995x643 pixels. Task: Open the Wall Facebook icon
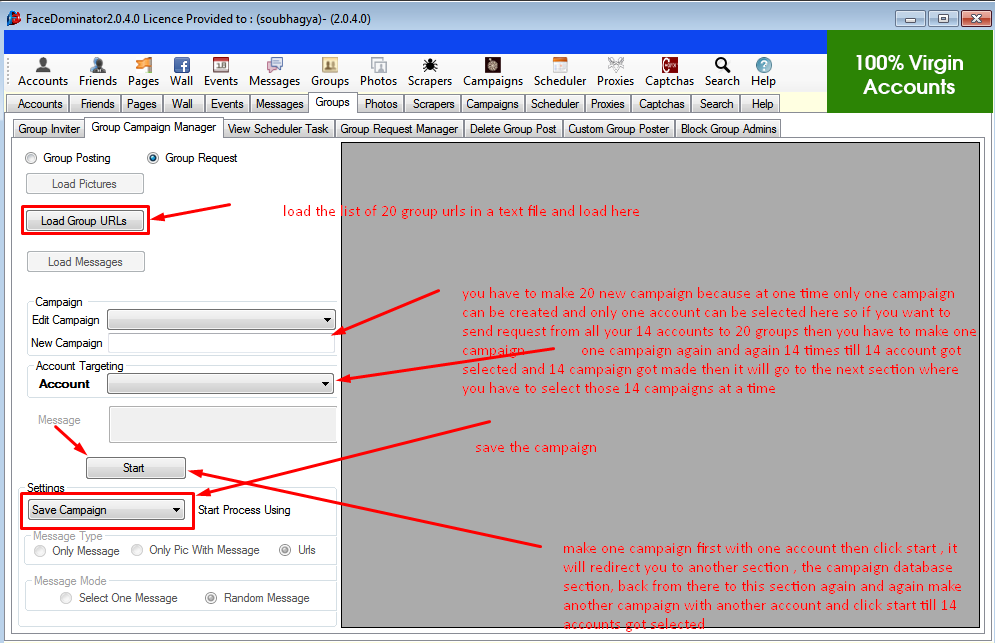181,72
